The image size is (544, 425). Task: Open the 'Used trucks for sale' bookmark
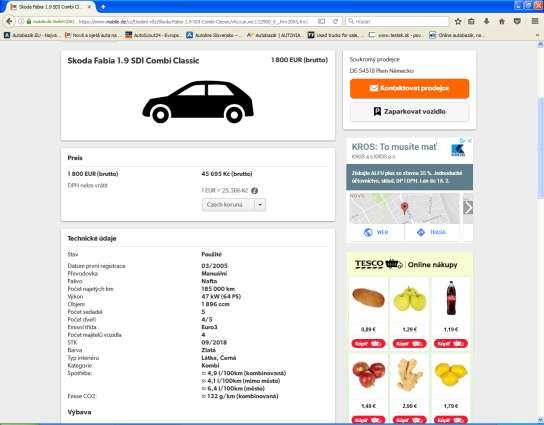click(x=334, y=35)
